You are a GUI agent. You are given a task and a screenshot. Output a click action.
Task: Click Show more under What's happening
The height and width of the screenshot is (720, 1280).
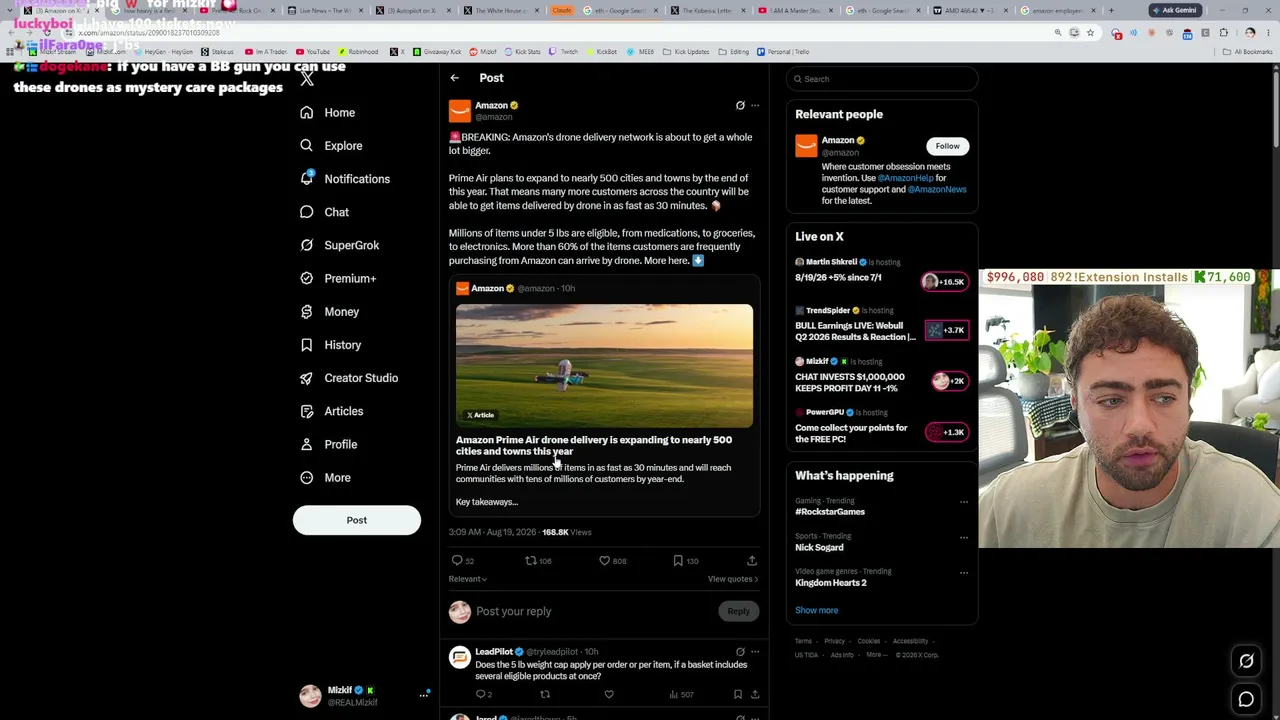817,610
